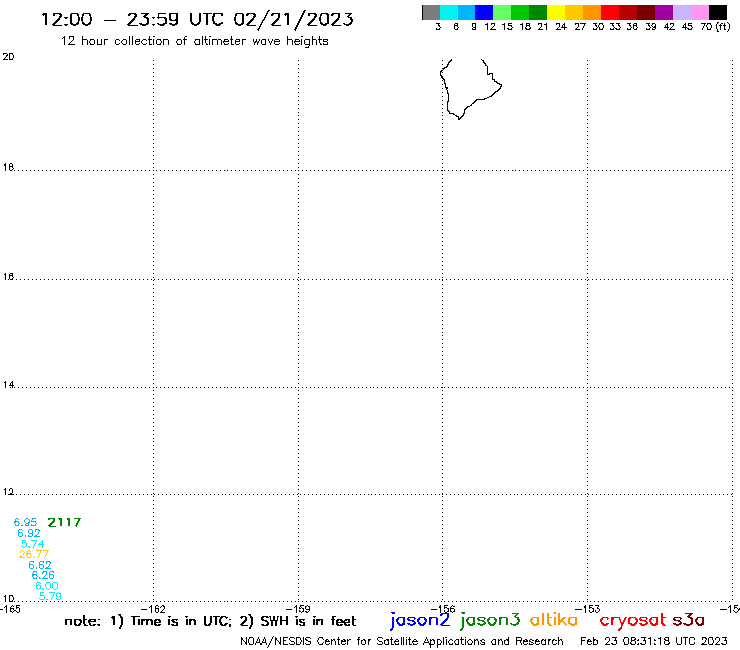Screen dimensions: 740x650
Task: Click the gray 3 ft color swatch
Action: point(431,13)
